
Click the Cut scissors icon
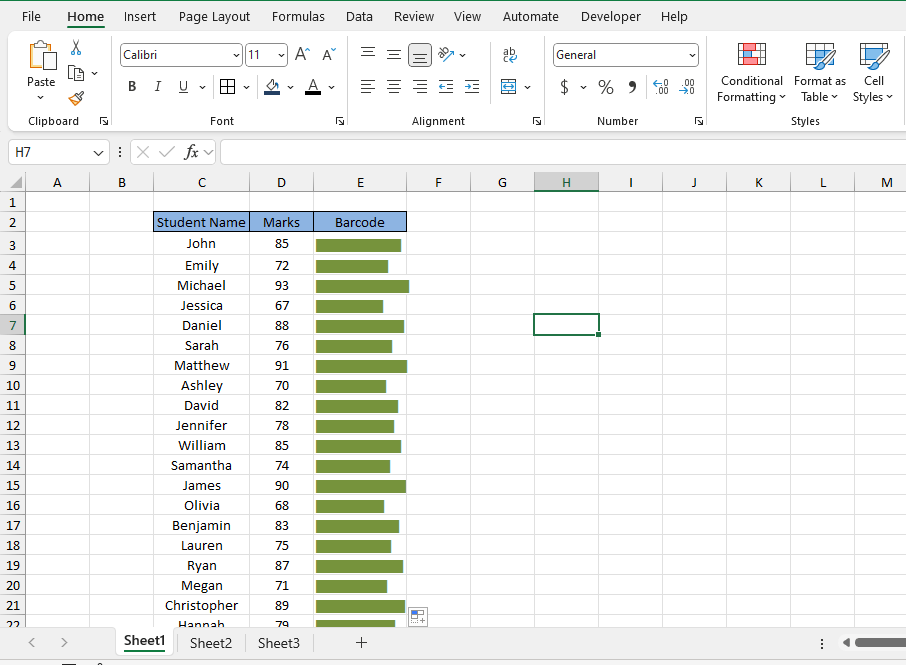[x=74, y=47]
